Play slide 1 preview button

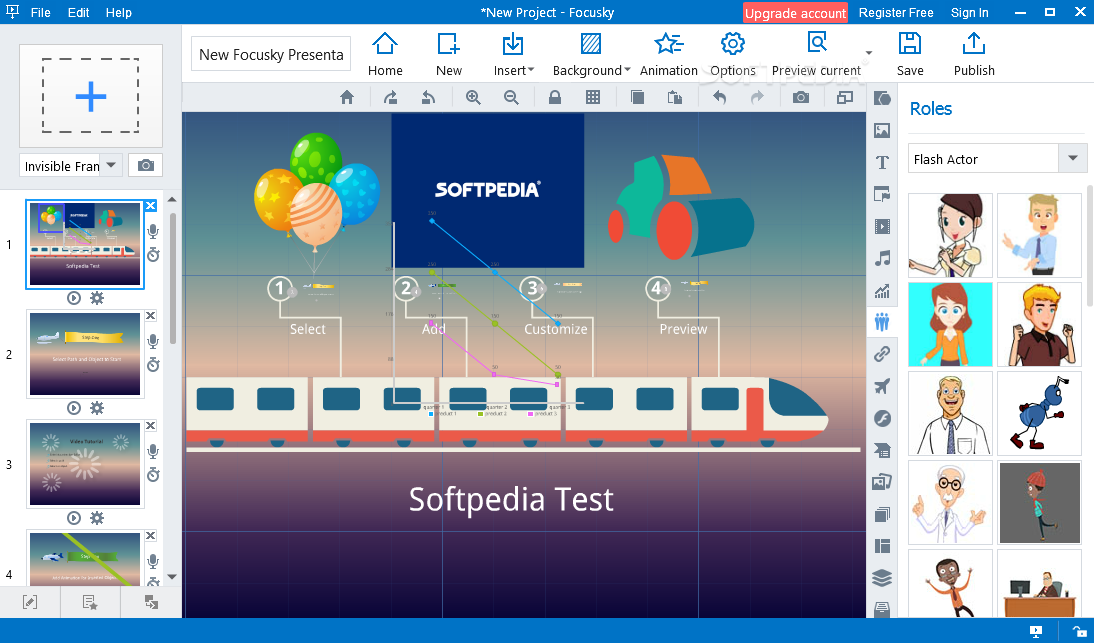pos(74,298)
